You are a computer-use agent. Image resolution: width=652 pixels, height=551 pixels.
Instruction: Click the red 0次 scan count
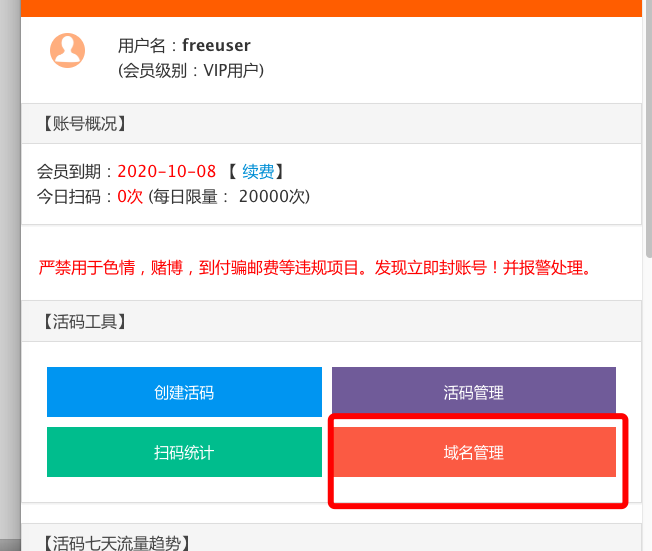pos(130,196)
